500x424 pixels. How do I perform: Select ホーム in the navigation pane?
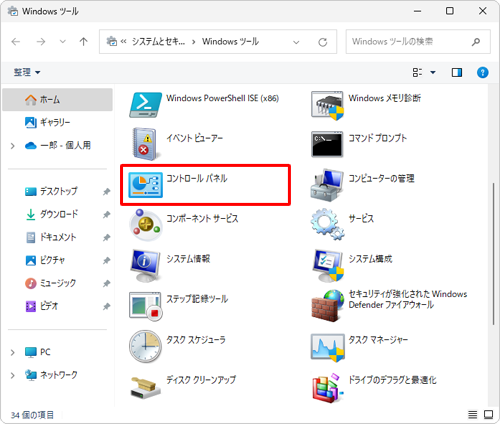[57, 100]
